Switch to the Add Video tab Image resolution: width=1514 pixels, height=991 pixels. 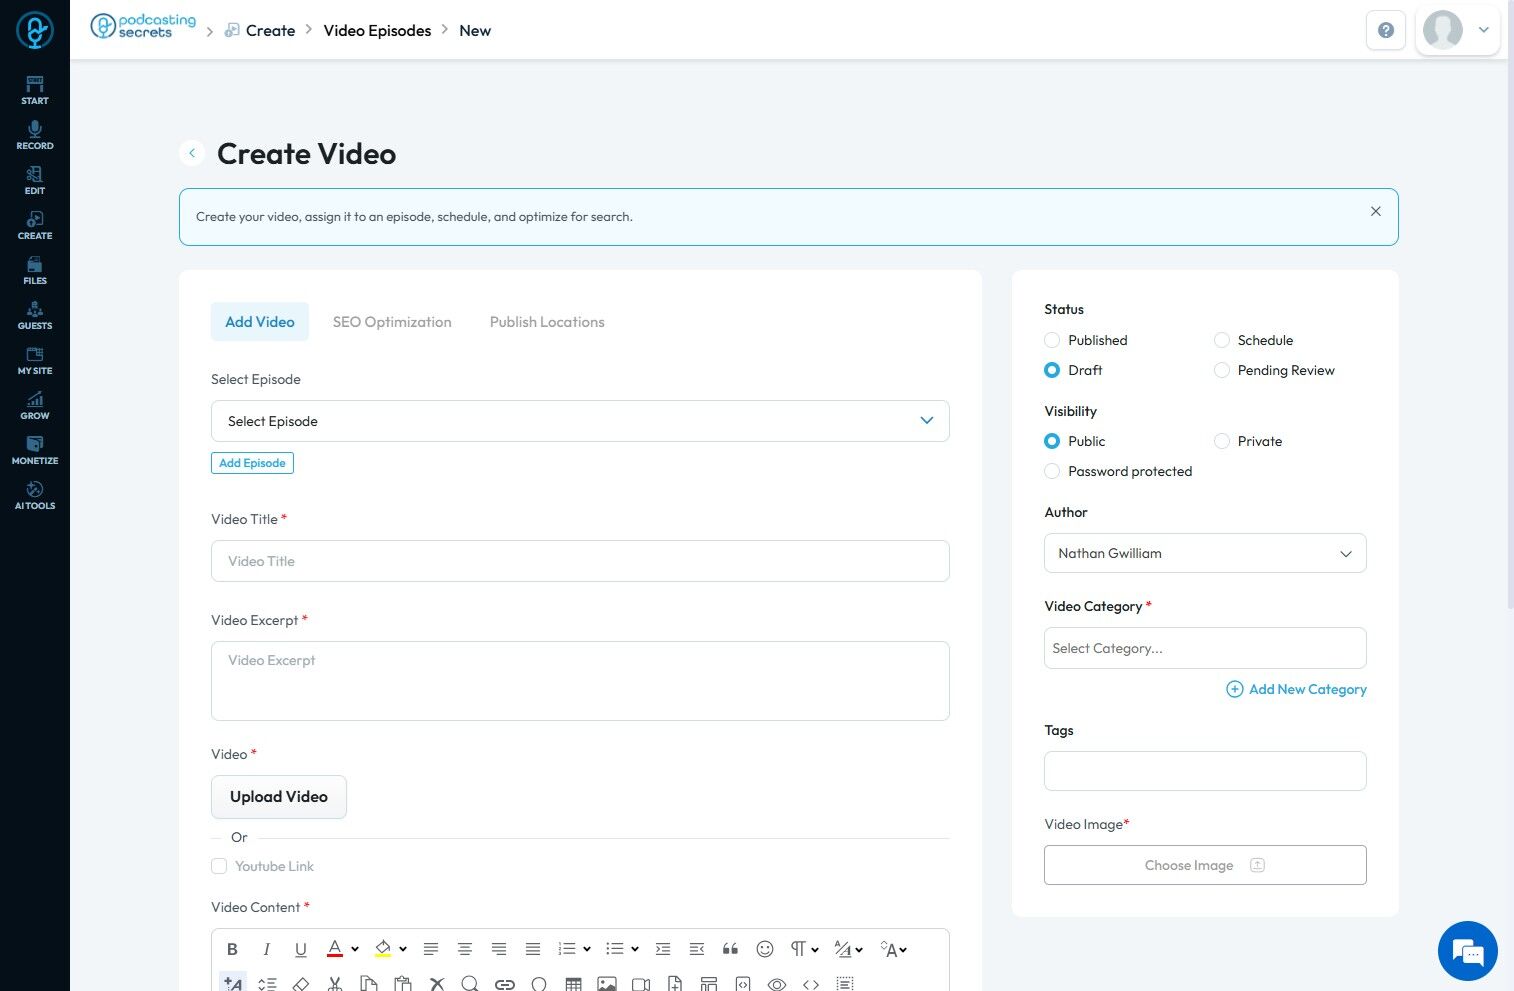pyautogui.click(x=260, y=322)
